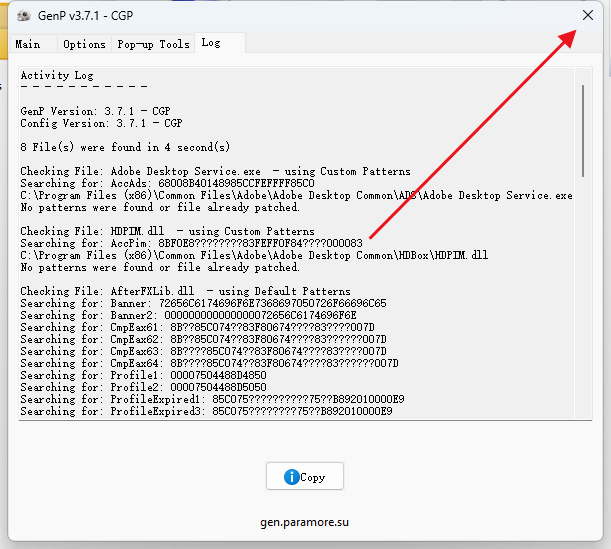Click the gen.paramore.su text
The height and width of the screenshot is (549, 611).
click(x=304, y=522)
